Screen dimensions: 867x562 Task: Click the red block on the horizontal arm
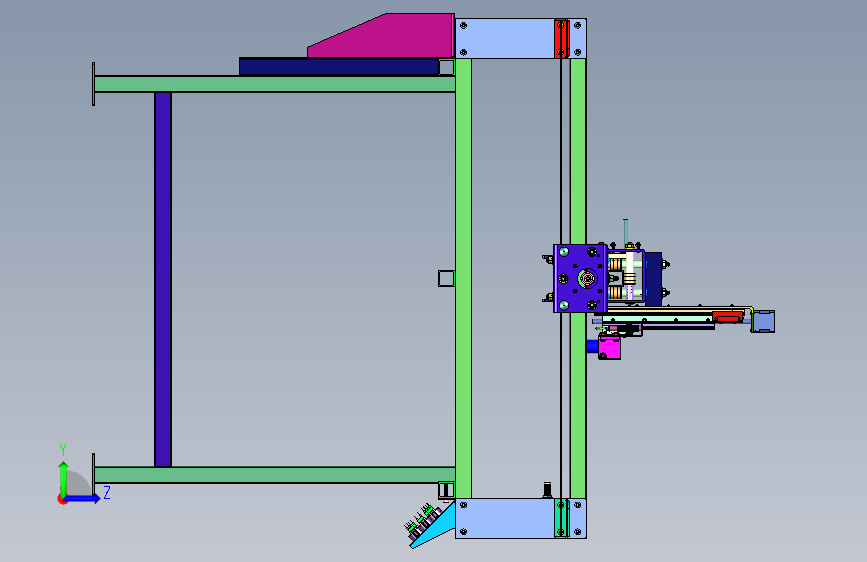point(727,317)
